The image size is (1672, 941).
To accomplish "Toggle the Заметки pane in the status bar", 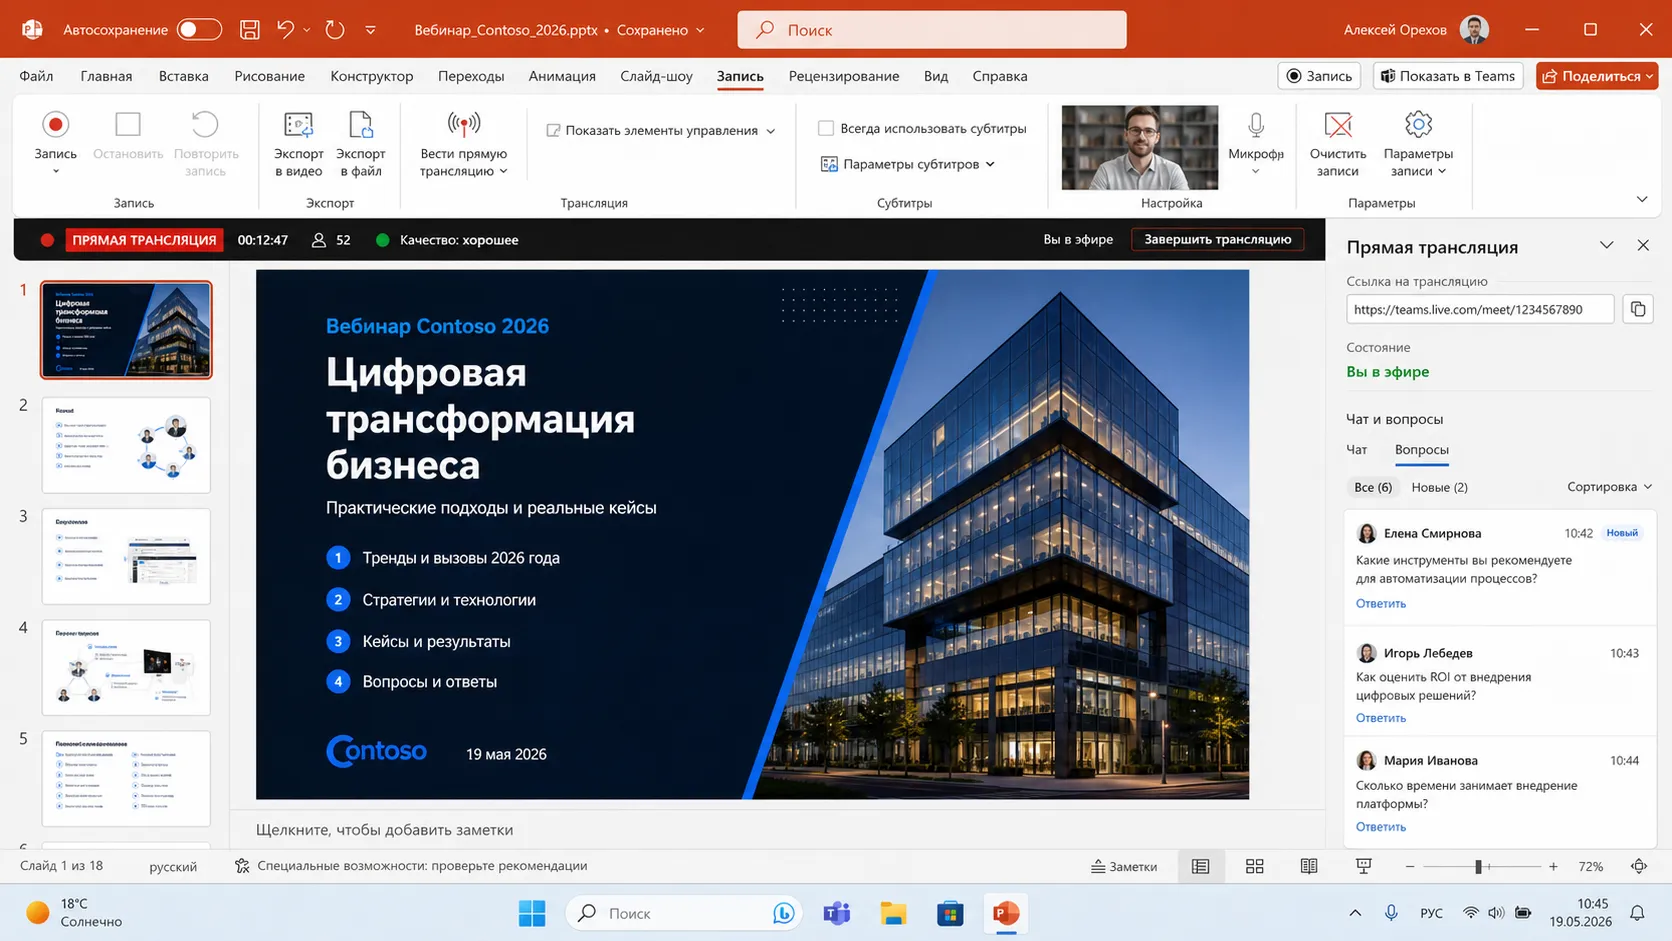I will (x=1124, y=866).
